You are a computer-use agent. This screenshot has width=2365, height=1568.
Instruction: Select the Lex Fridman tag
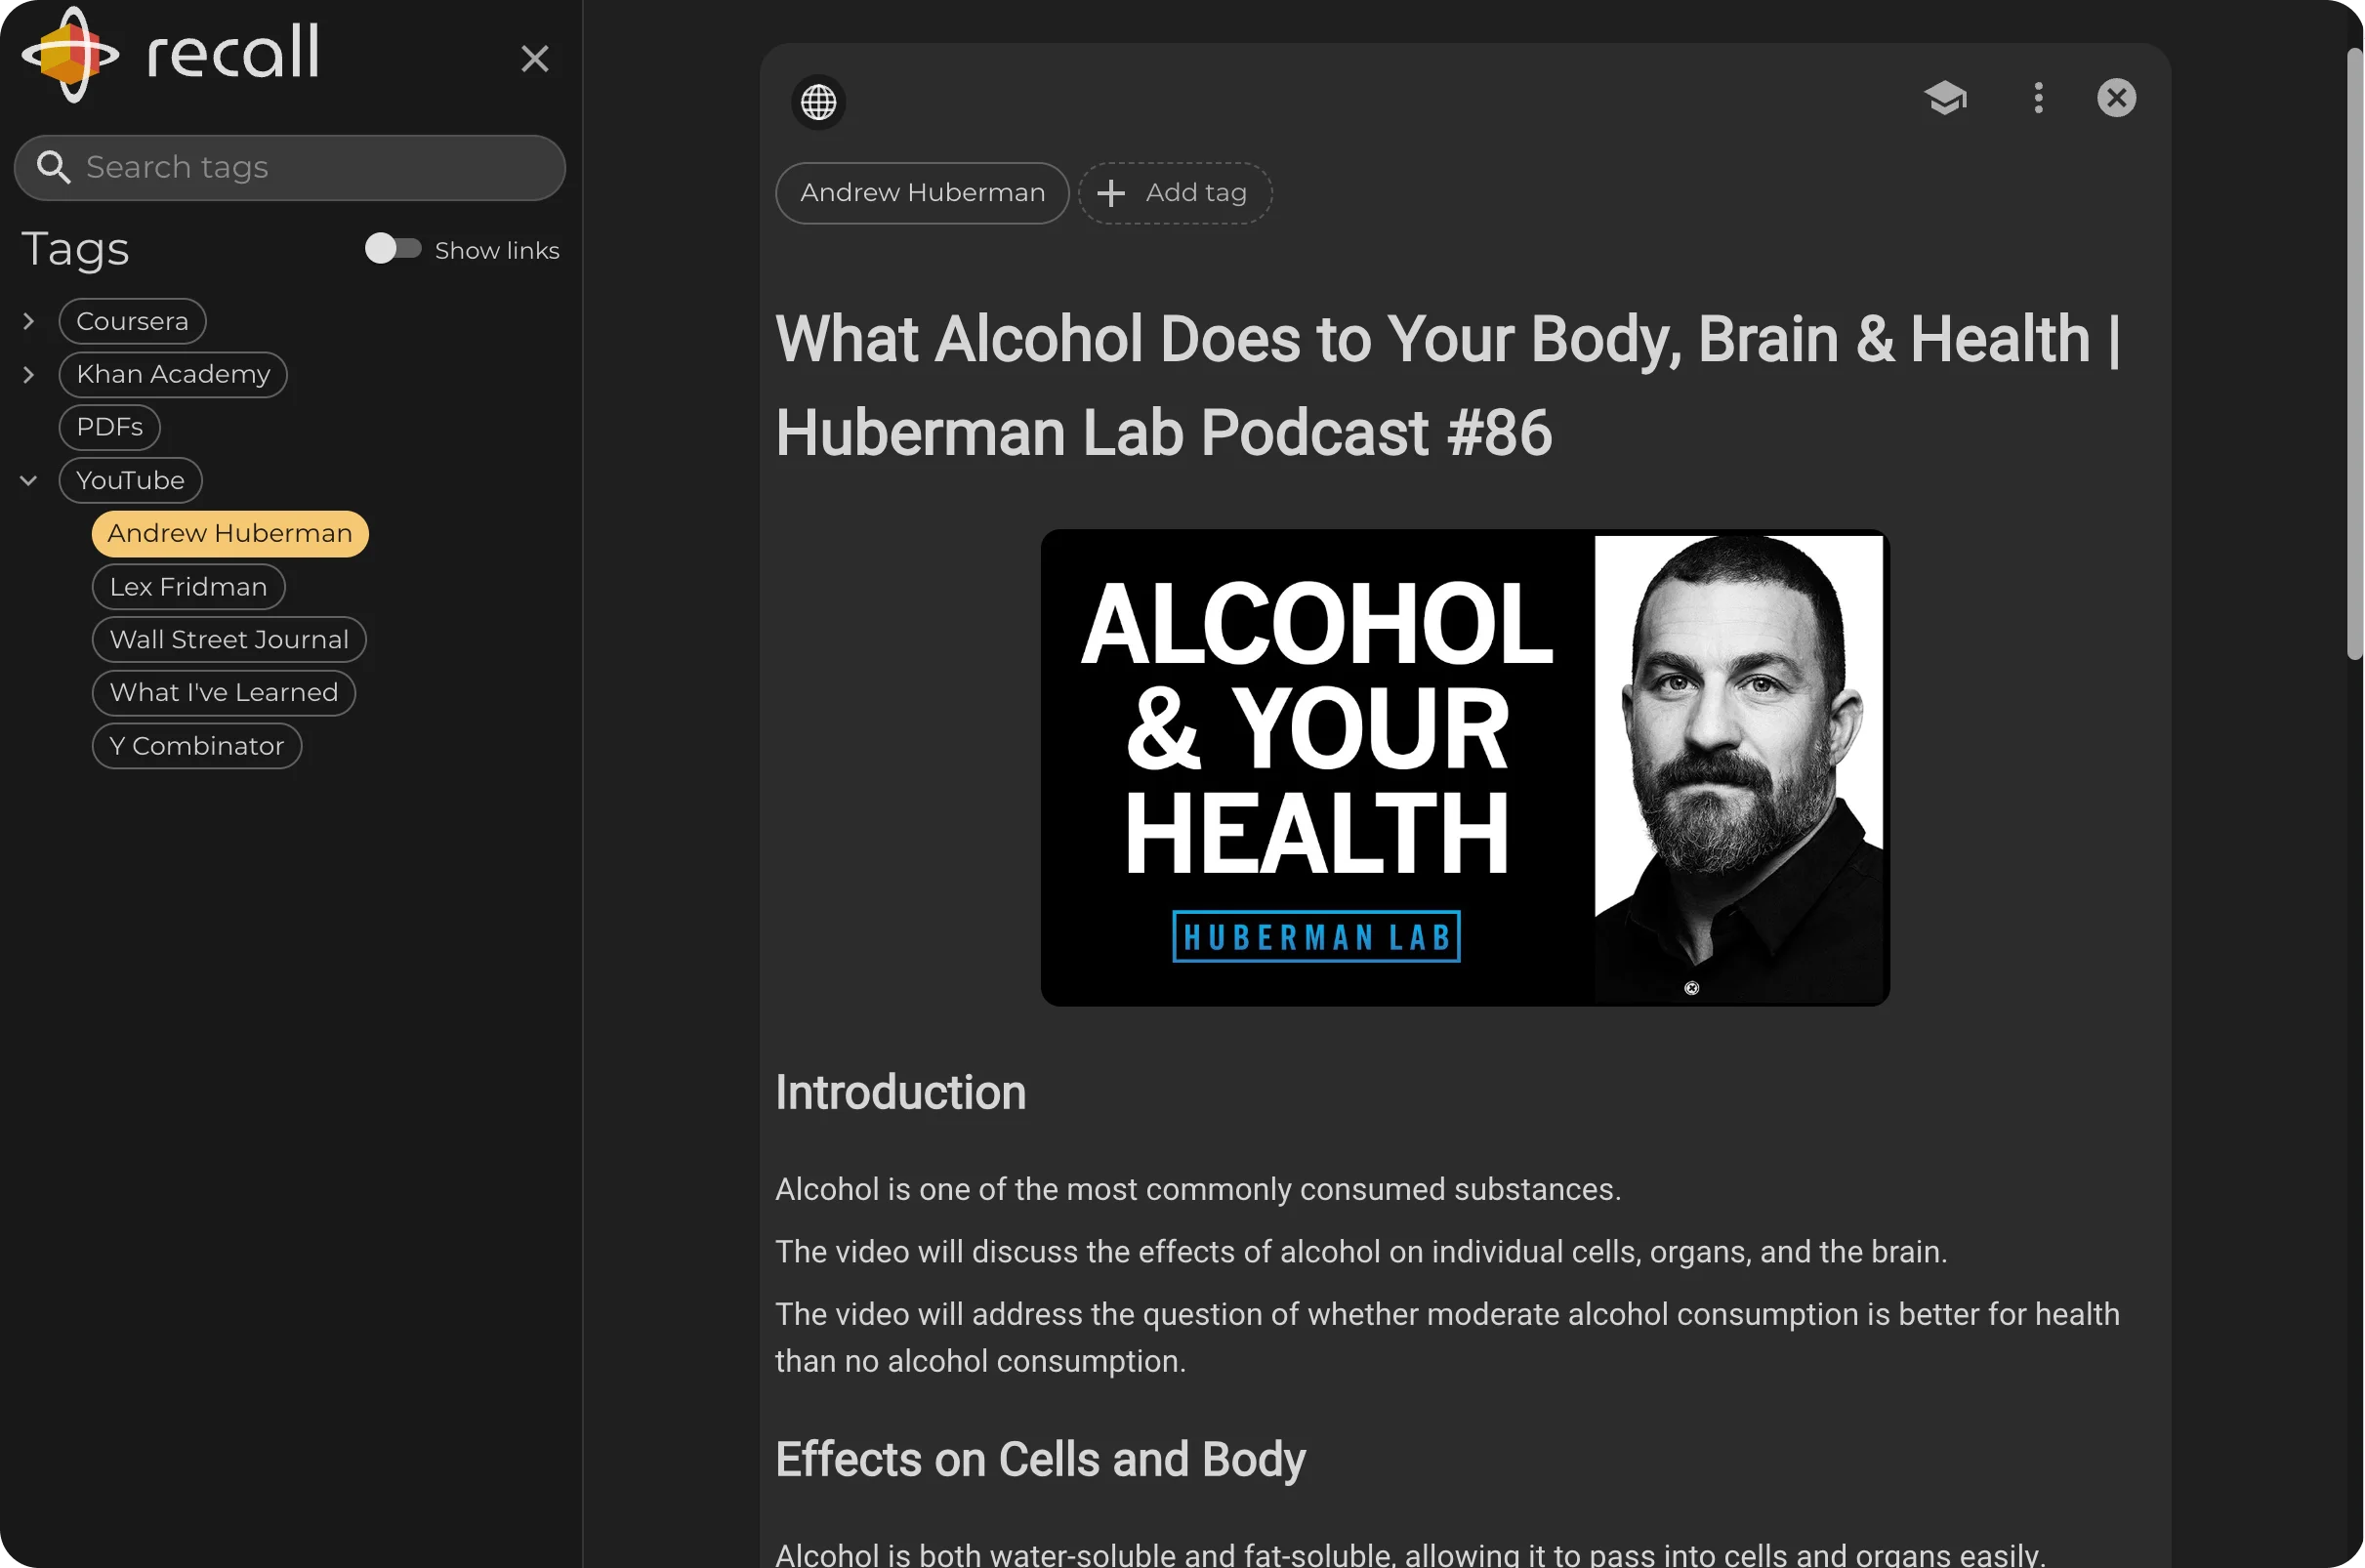tap(188, 586)
